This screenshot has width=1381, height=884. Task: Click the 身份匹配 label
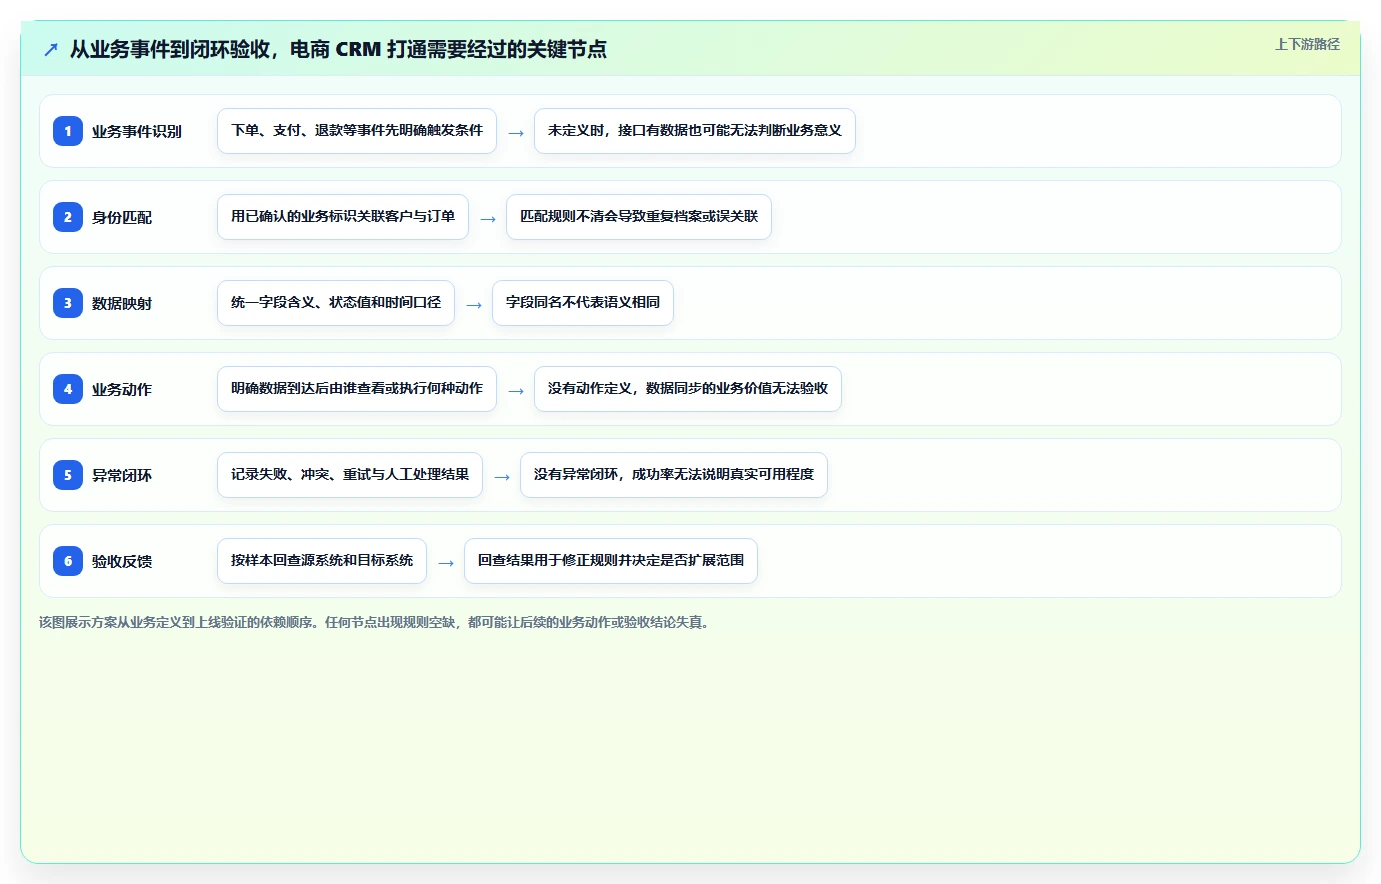(x=122, y=217)
